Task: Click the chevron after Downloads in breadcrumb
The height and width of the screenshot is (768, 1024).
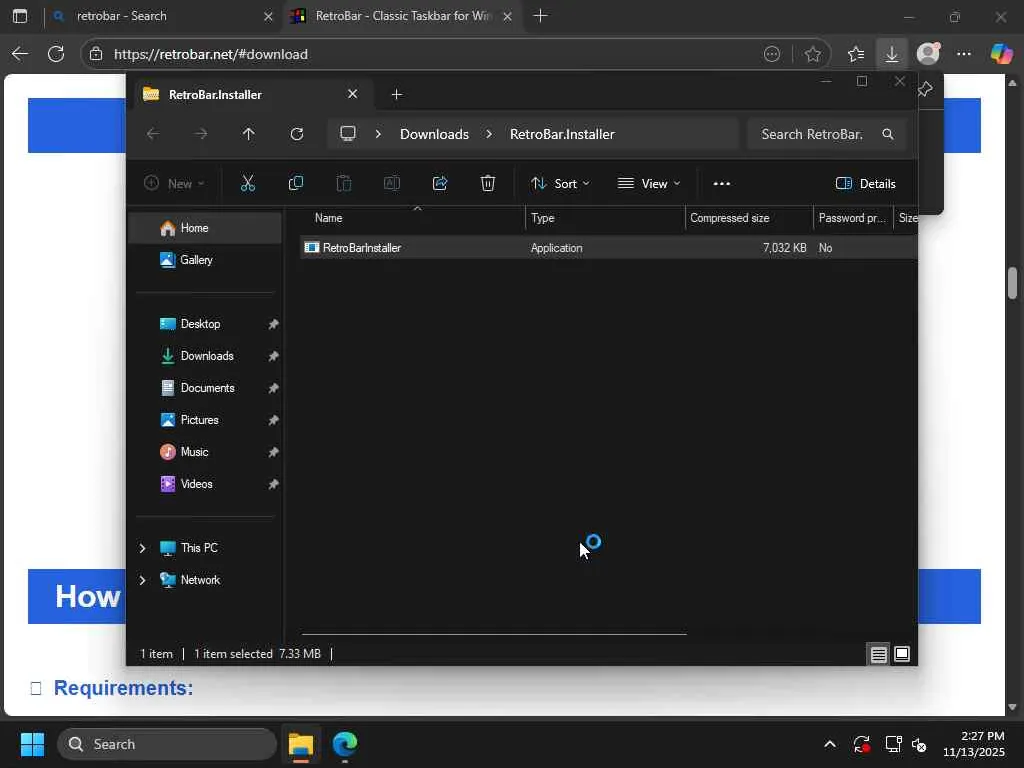Action: click(489, 134)
